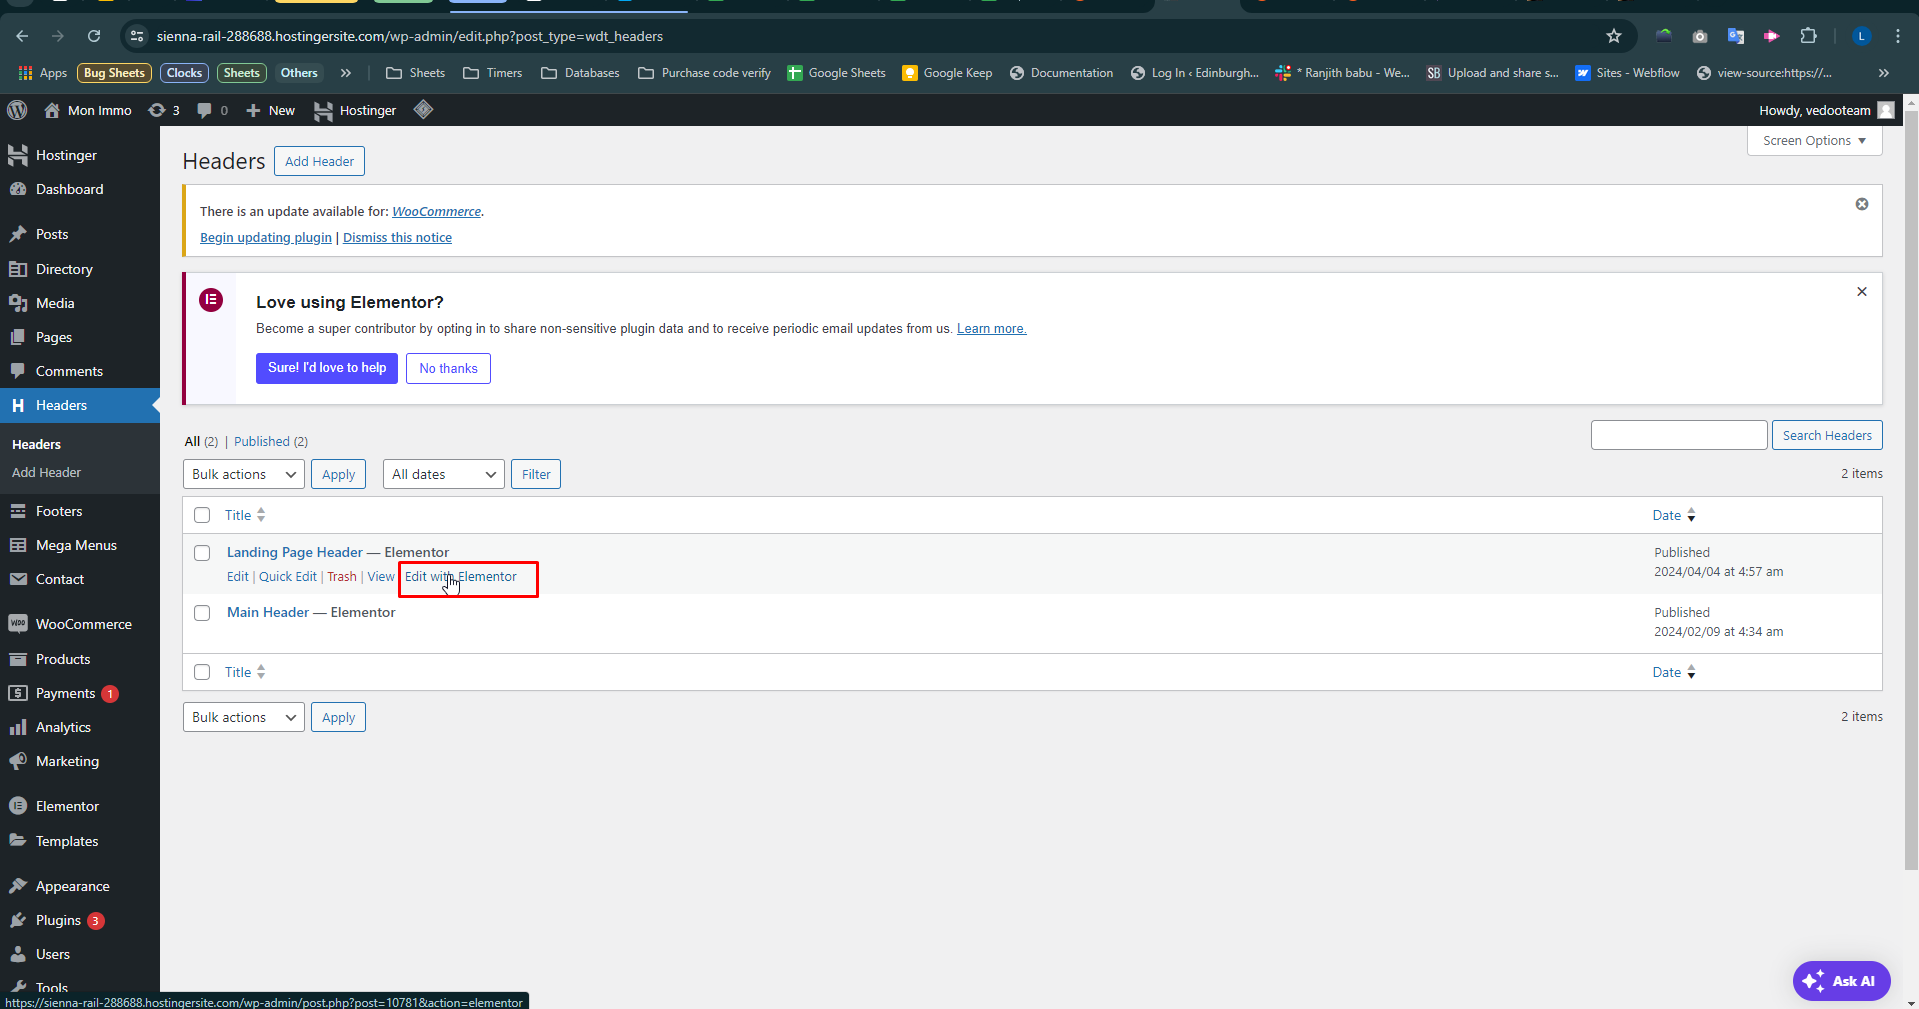This screenshot has height=1009, width=1919.
Task: Show hidden bookmarks at bar end
Action: coord(1884,73)
